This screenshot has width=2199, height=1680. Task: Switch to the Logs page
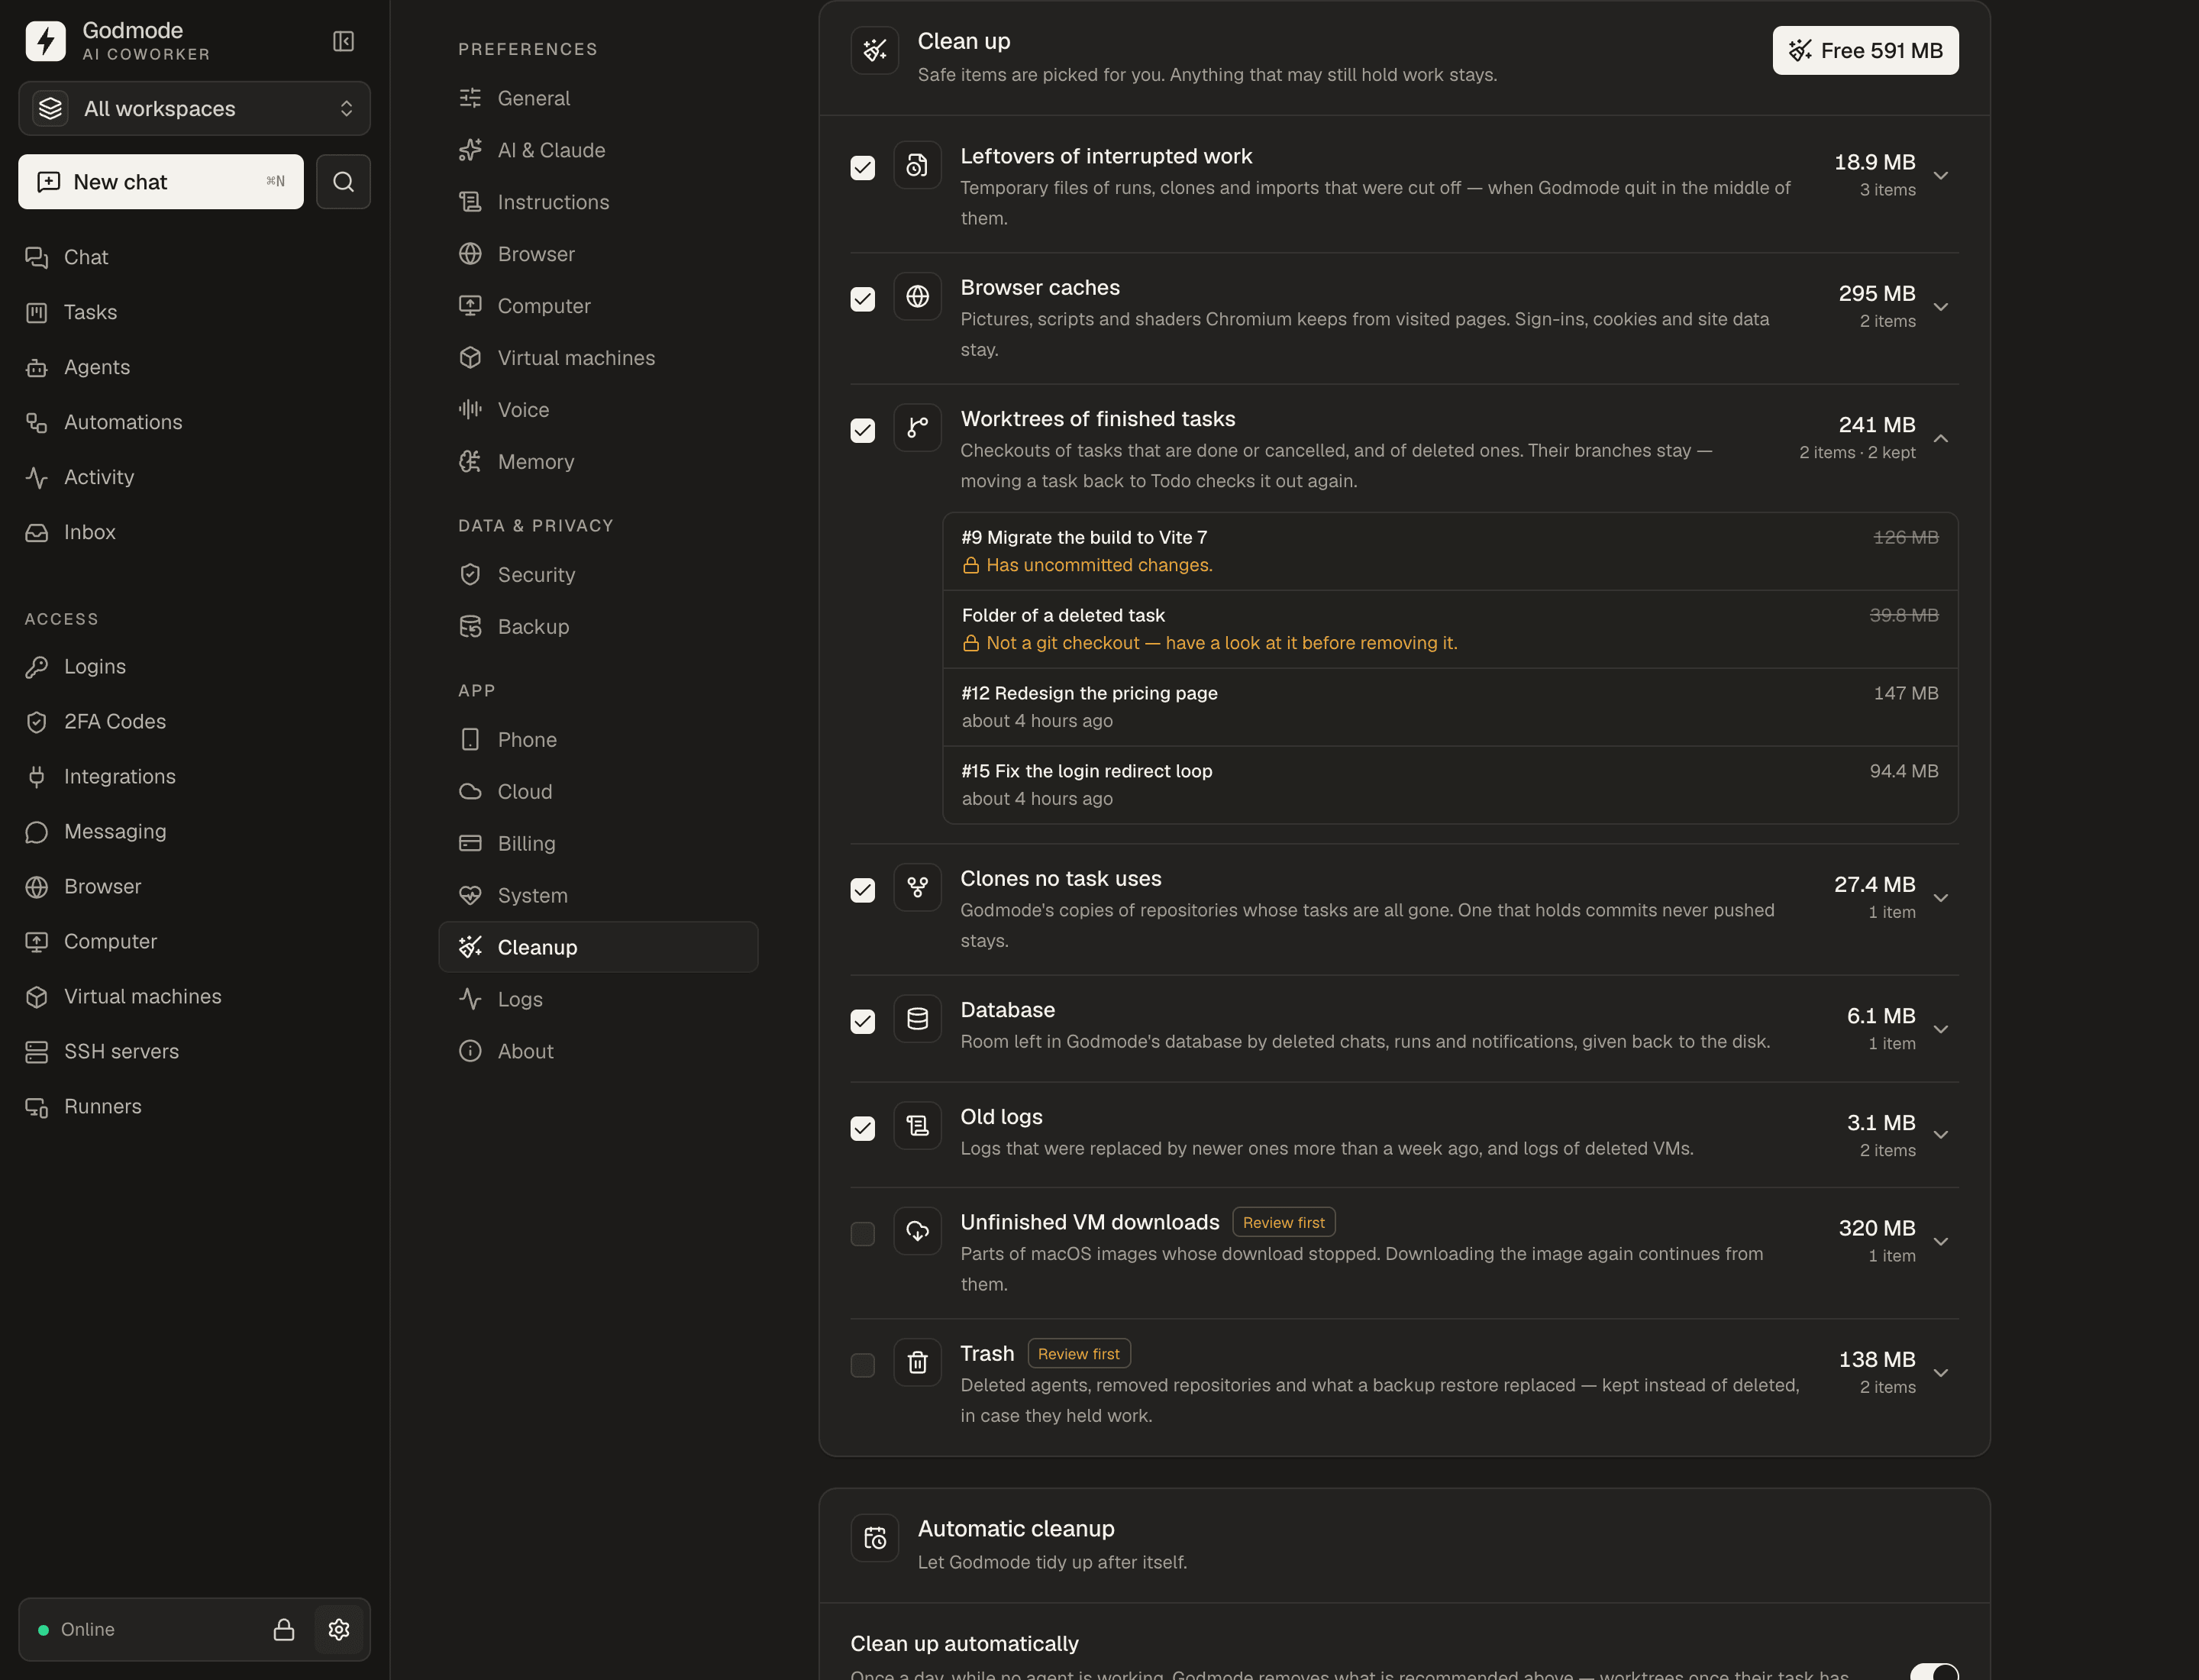598,999
